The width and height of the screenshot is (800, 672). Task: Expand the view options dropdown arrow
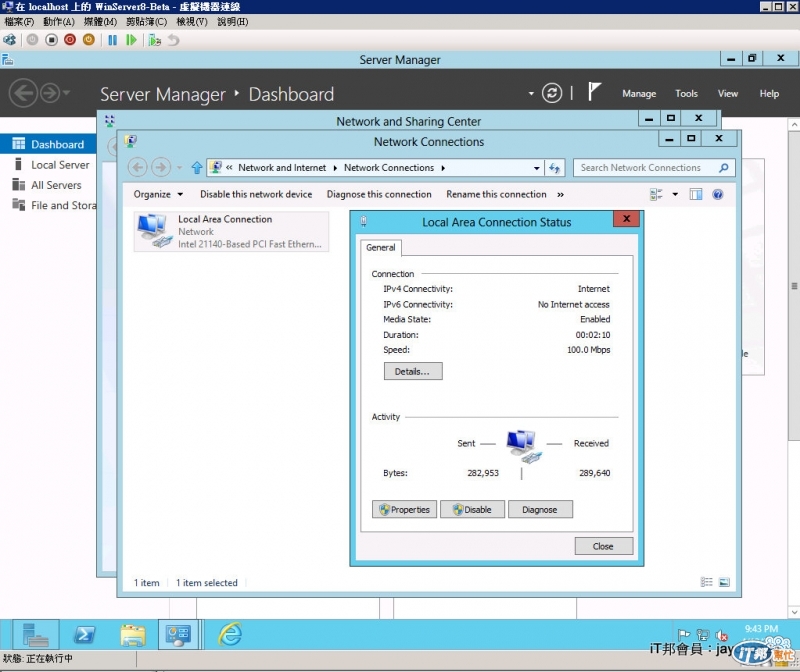coord(675,194)
